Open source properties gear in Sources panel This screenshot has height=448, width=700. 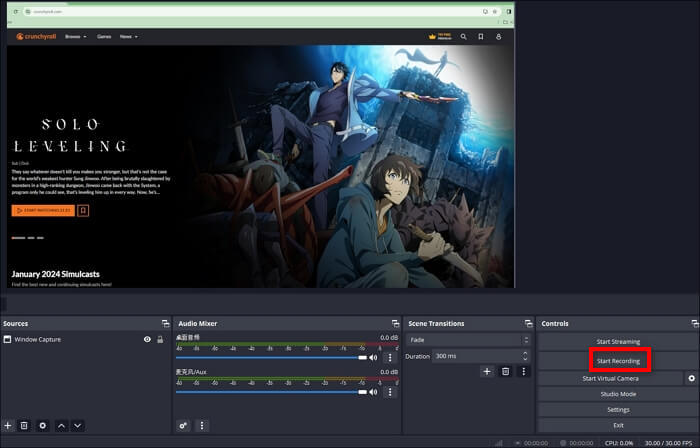[42, 426]
